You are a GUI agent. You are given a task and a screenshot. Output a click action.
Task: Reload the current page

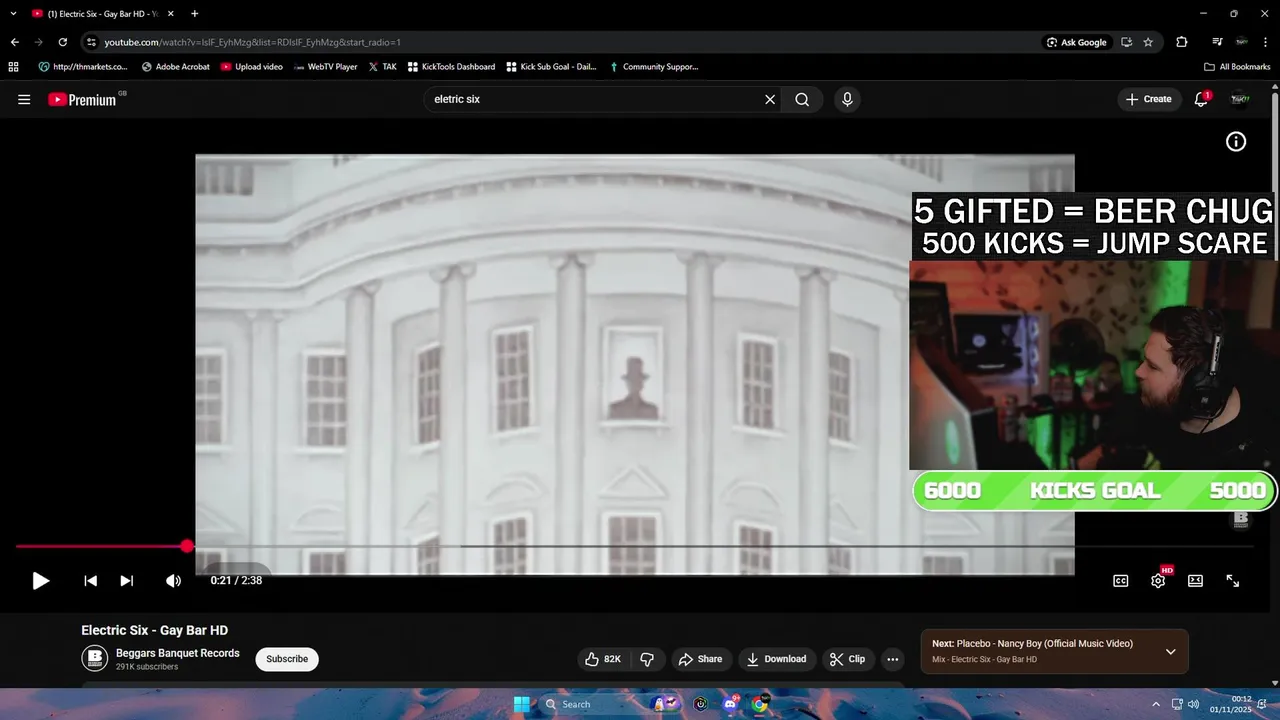(x=63, y=42)
